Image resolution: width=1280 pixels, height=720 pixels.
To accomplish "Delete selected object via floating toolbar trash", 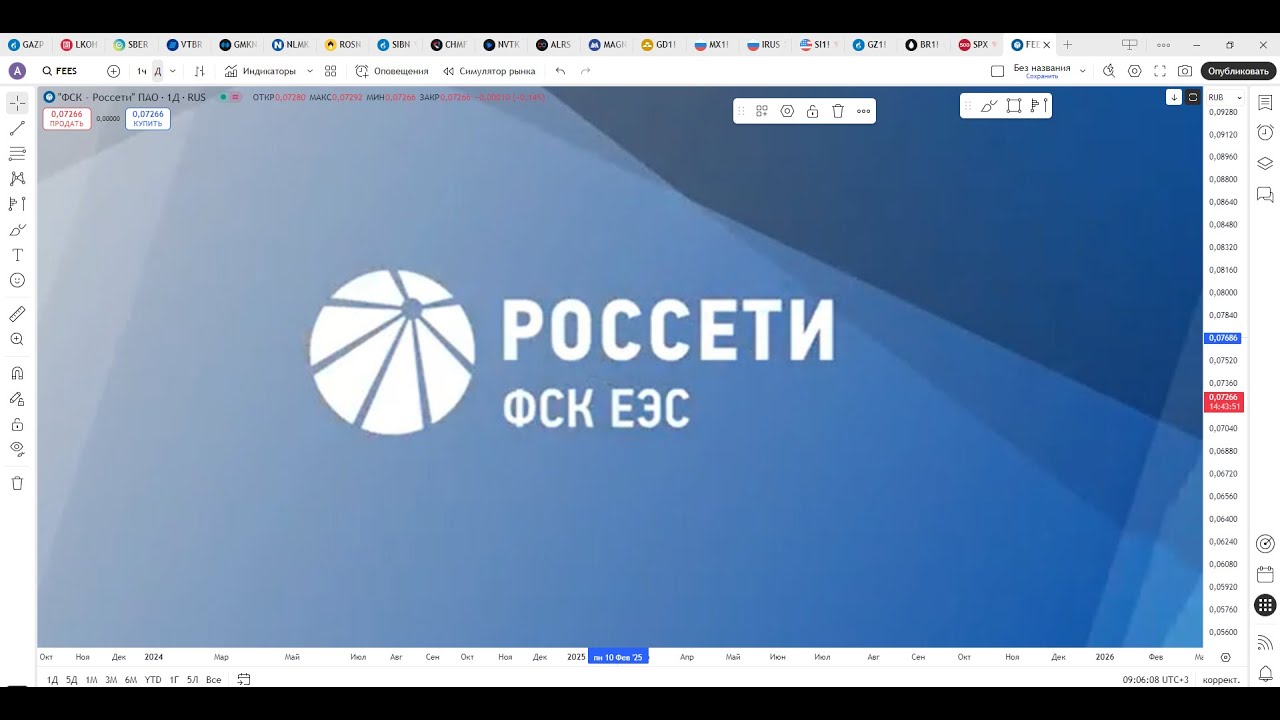I will tap(838, 111).
